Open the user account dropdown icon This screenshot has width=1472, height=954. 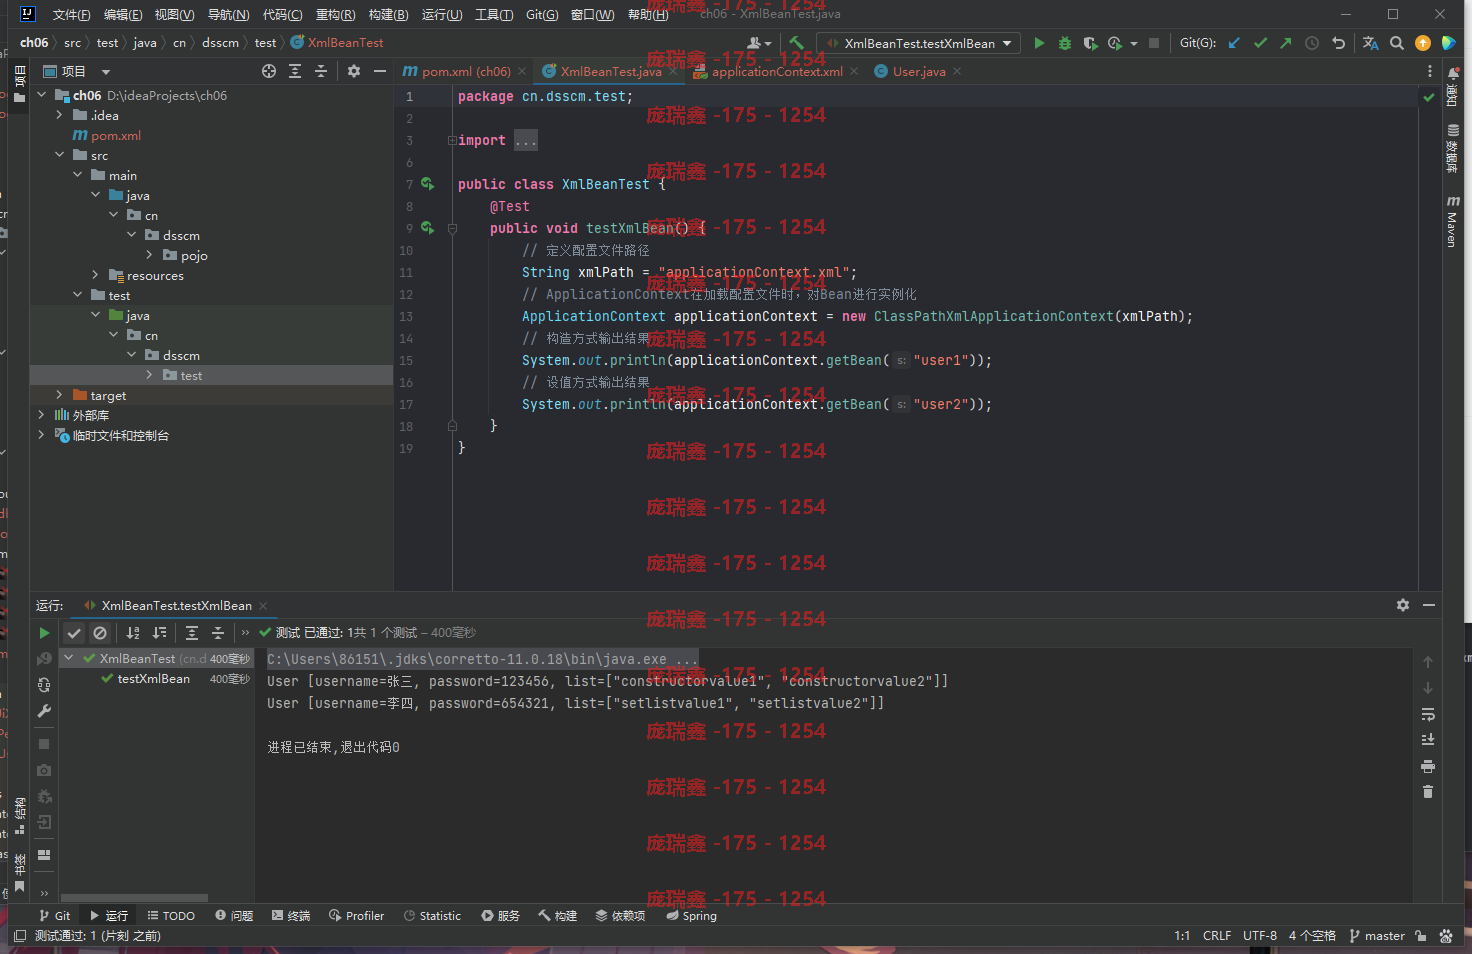tap(760, 43)
